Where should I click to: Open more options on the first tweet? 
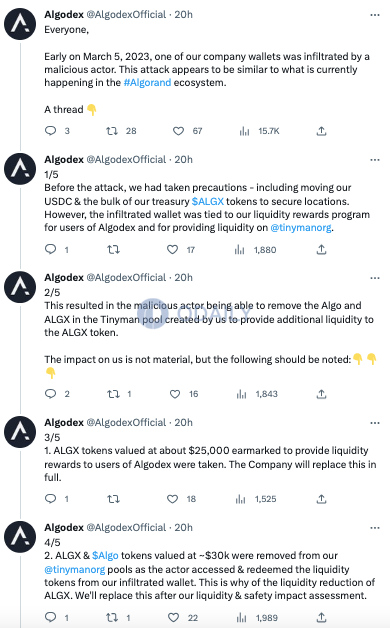click(375, 15)
